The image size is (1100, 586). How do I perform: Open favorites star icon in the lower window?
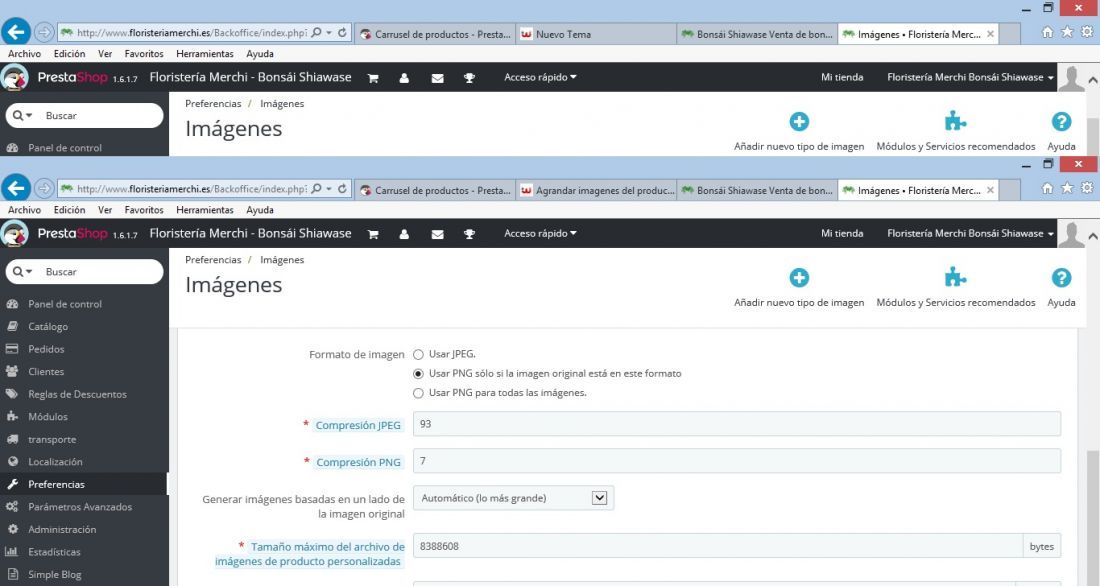1067,188
